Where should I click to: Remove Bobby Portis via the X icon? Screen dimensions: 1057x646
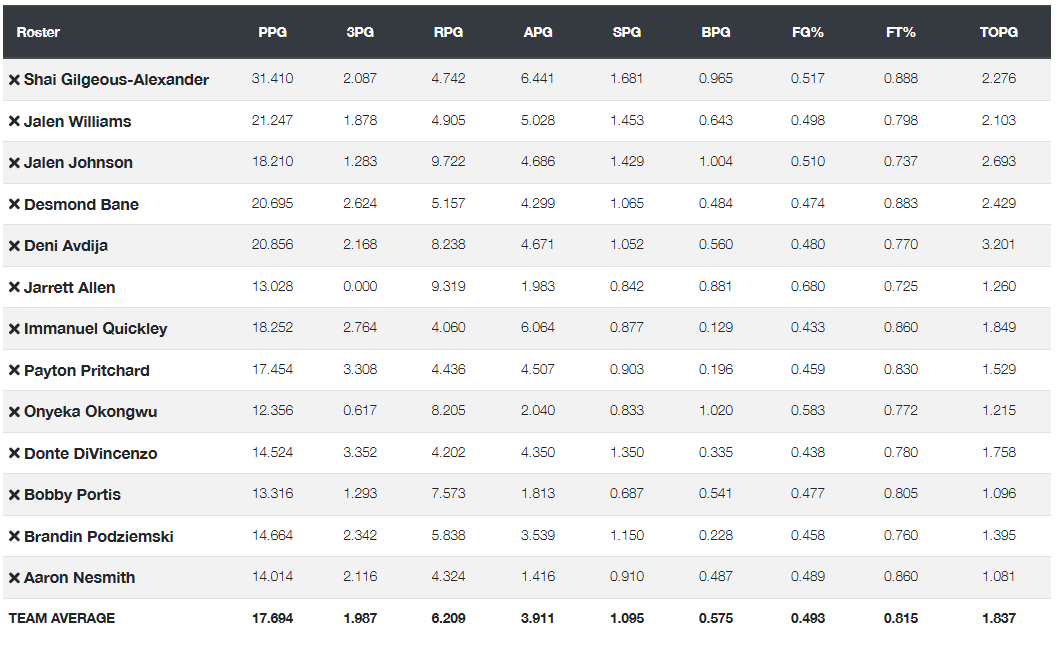(14, 494)
